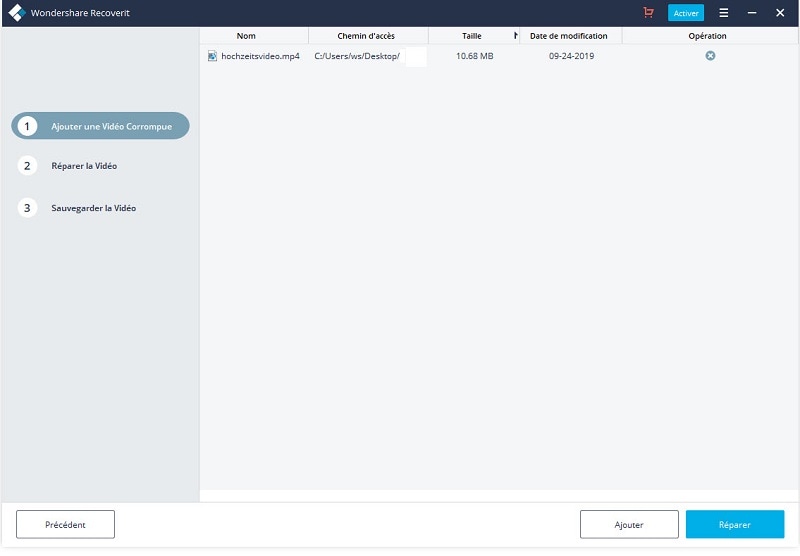Start repair with the Réparer button

735,524
